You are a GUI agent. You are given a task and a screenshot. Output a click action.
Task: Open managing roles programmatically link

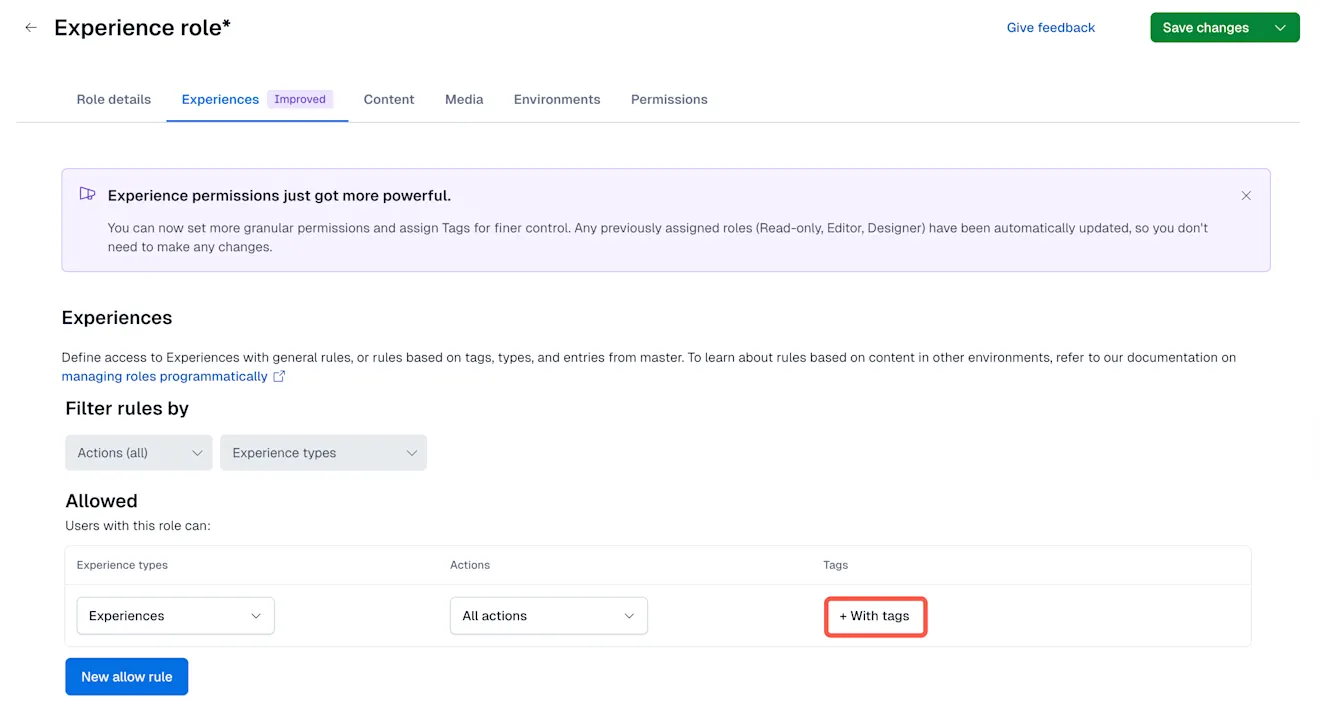click(165, 377)
